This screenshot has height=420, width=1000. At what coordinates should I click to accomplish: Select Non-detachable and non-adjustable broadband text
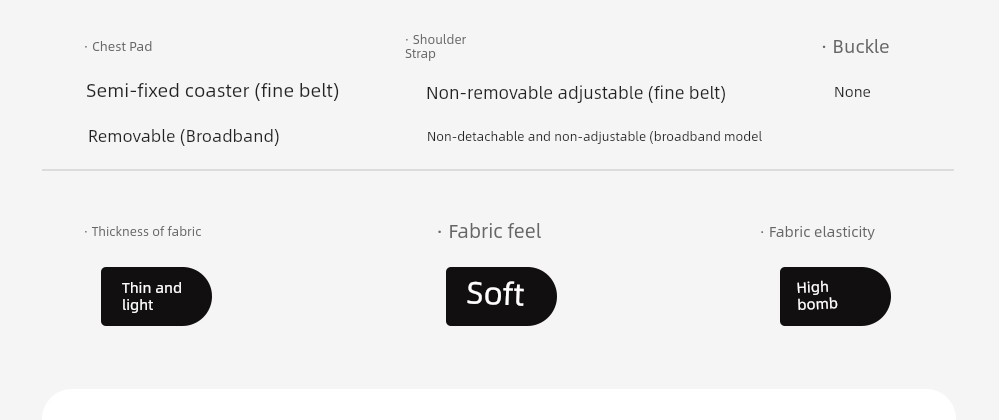pyautogui.click(x=594, y=136)
